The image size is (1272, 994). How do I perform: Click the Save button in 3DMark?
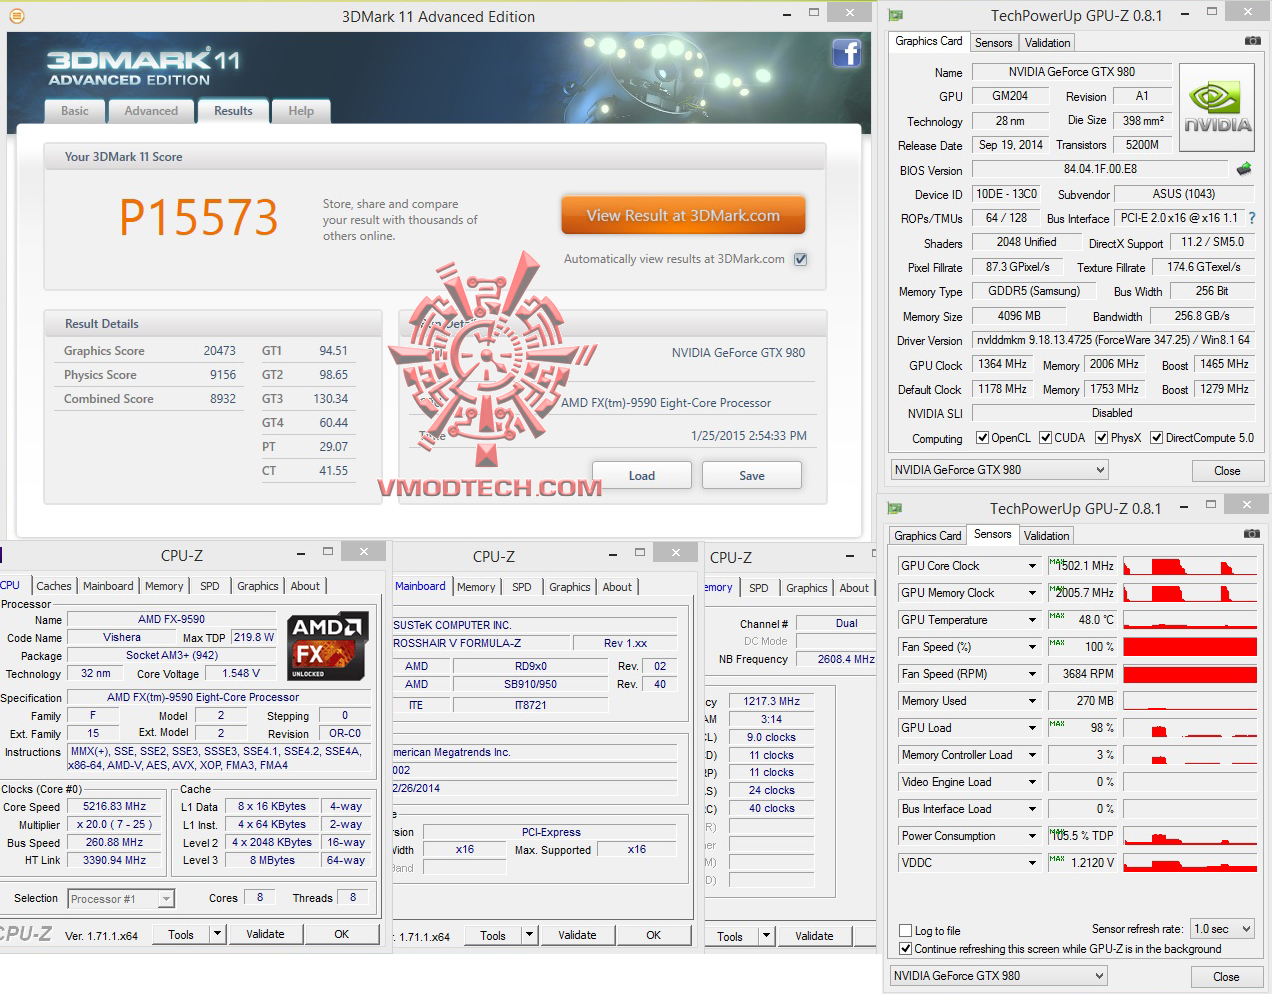click(x=752, y=475)
